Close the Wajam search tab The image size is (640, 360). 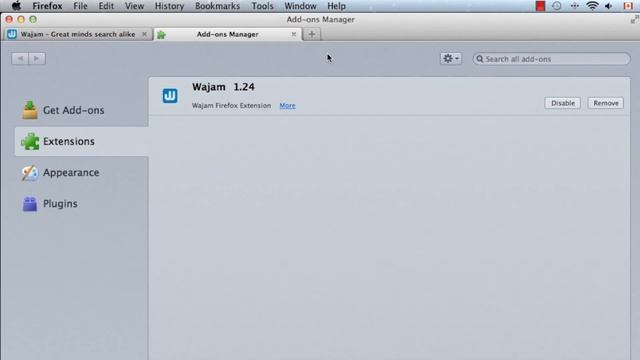click(144, 34)
